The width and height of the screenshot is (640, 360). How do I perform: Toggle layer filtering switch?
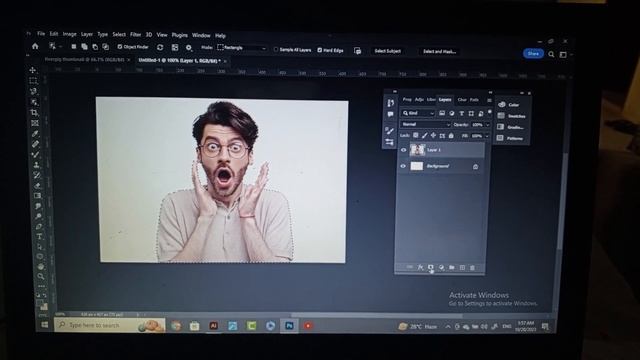coord(490,112)
